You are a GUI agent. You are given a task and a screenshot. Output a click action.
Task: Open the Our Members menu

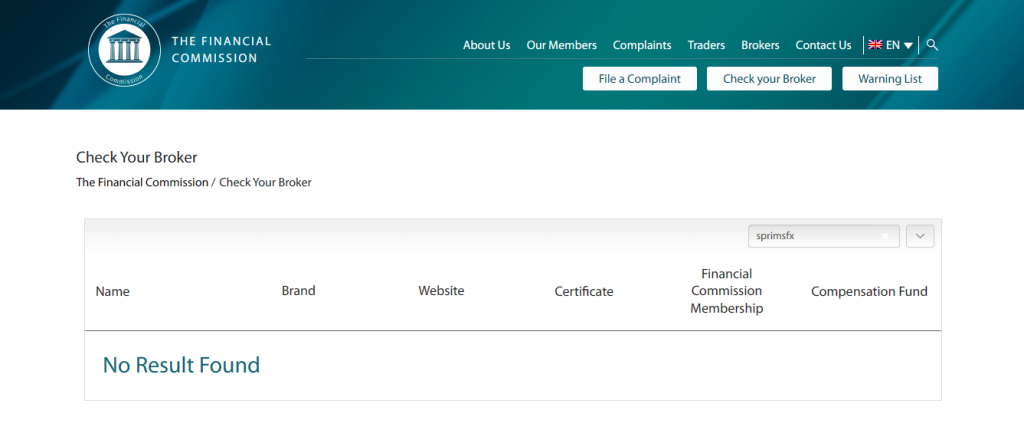point(562,45)
